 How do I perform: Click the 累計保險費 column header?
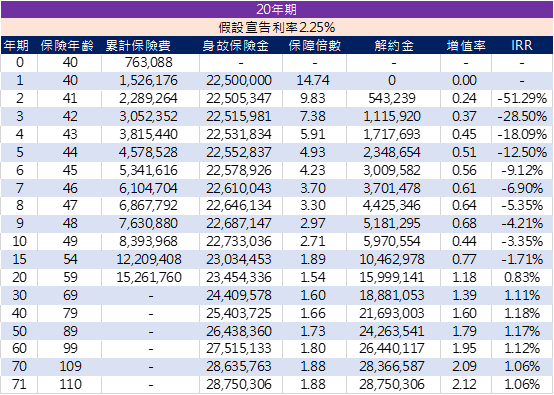coord(138,46)
